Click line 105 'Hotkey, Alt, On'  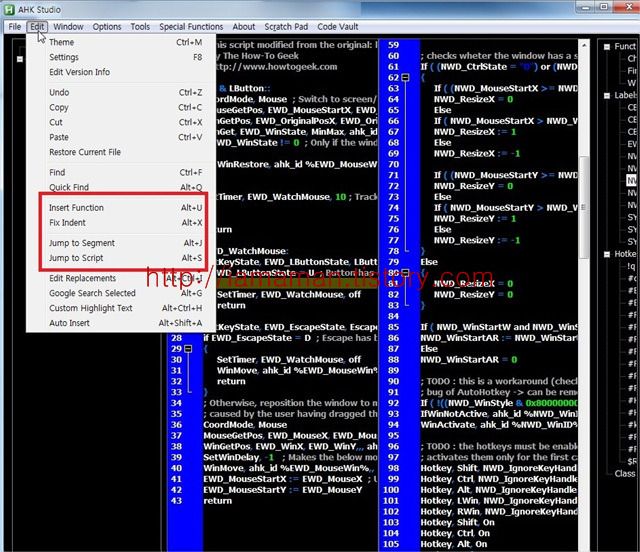point(453,544)
